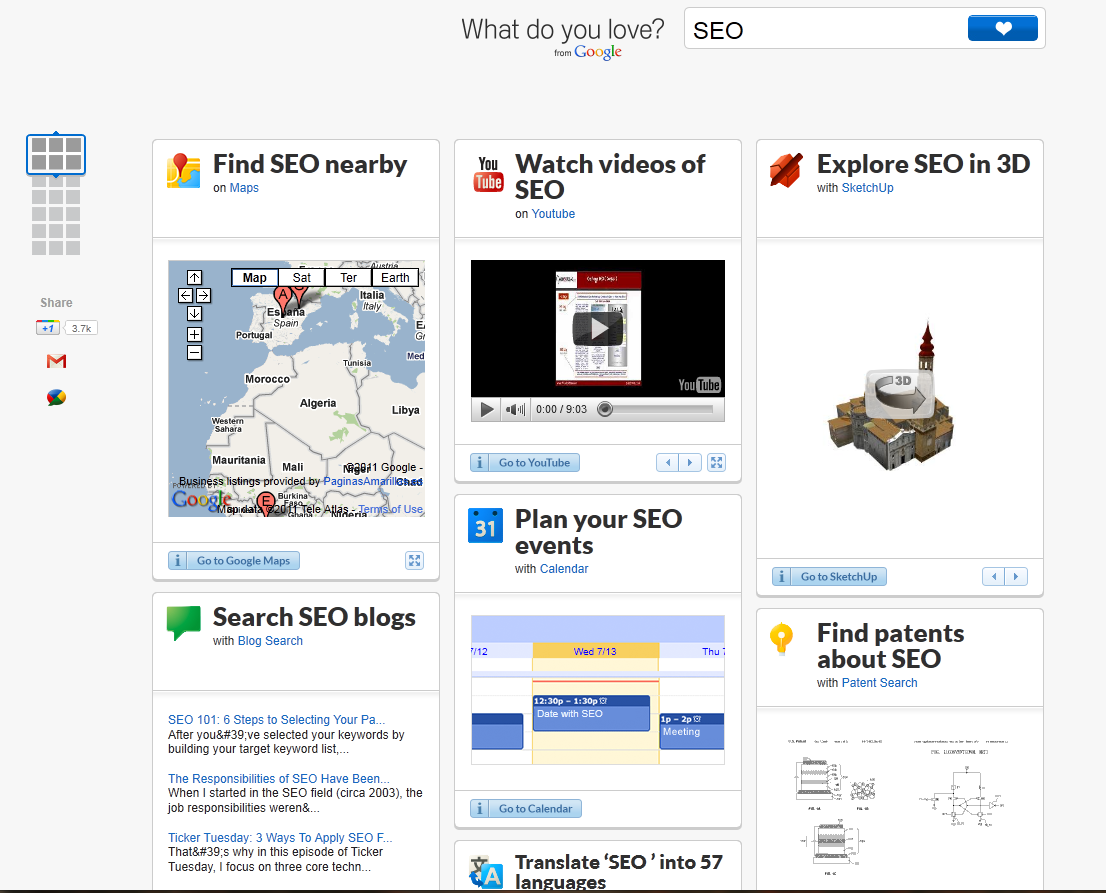This screenshot has height=893, width=1106.
Task: Open the Patent Search link
Action: [x=880, y=683]
